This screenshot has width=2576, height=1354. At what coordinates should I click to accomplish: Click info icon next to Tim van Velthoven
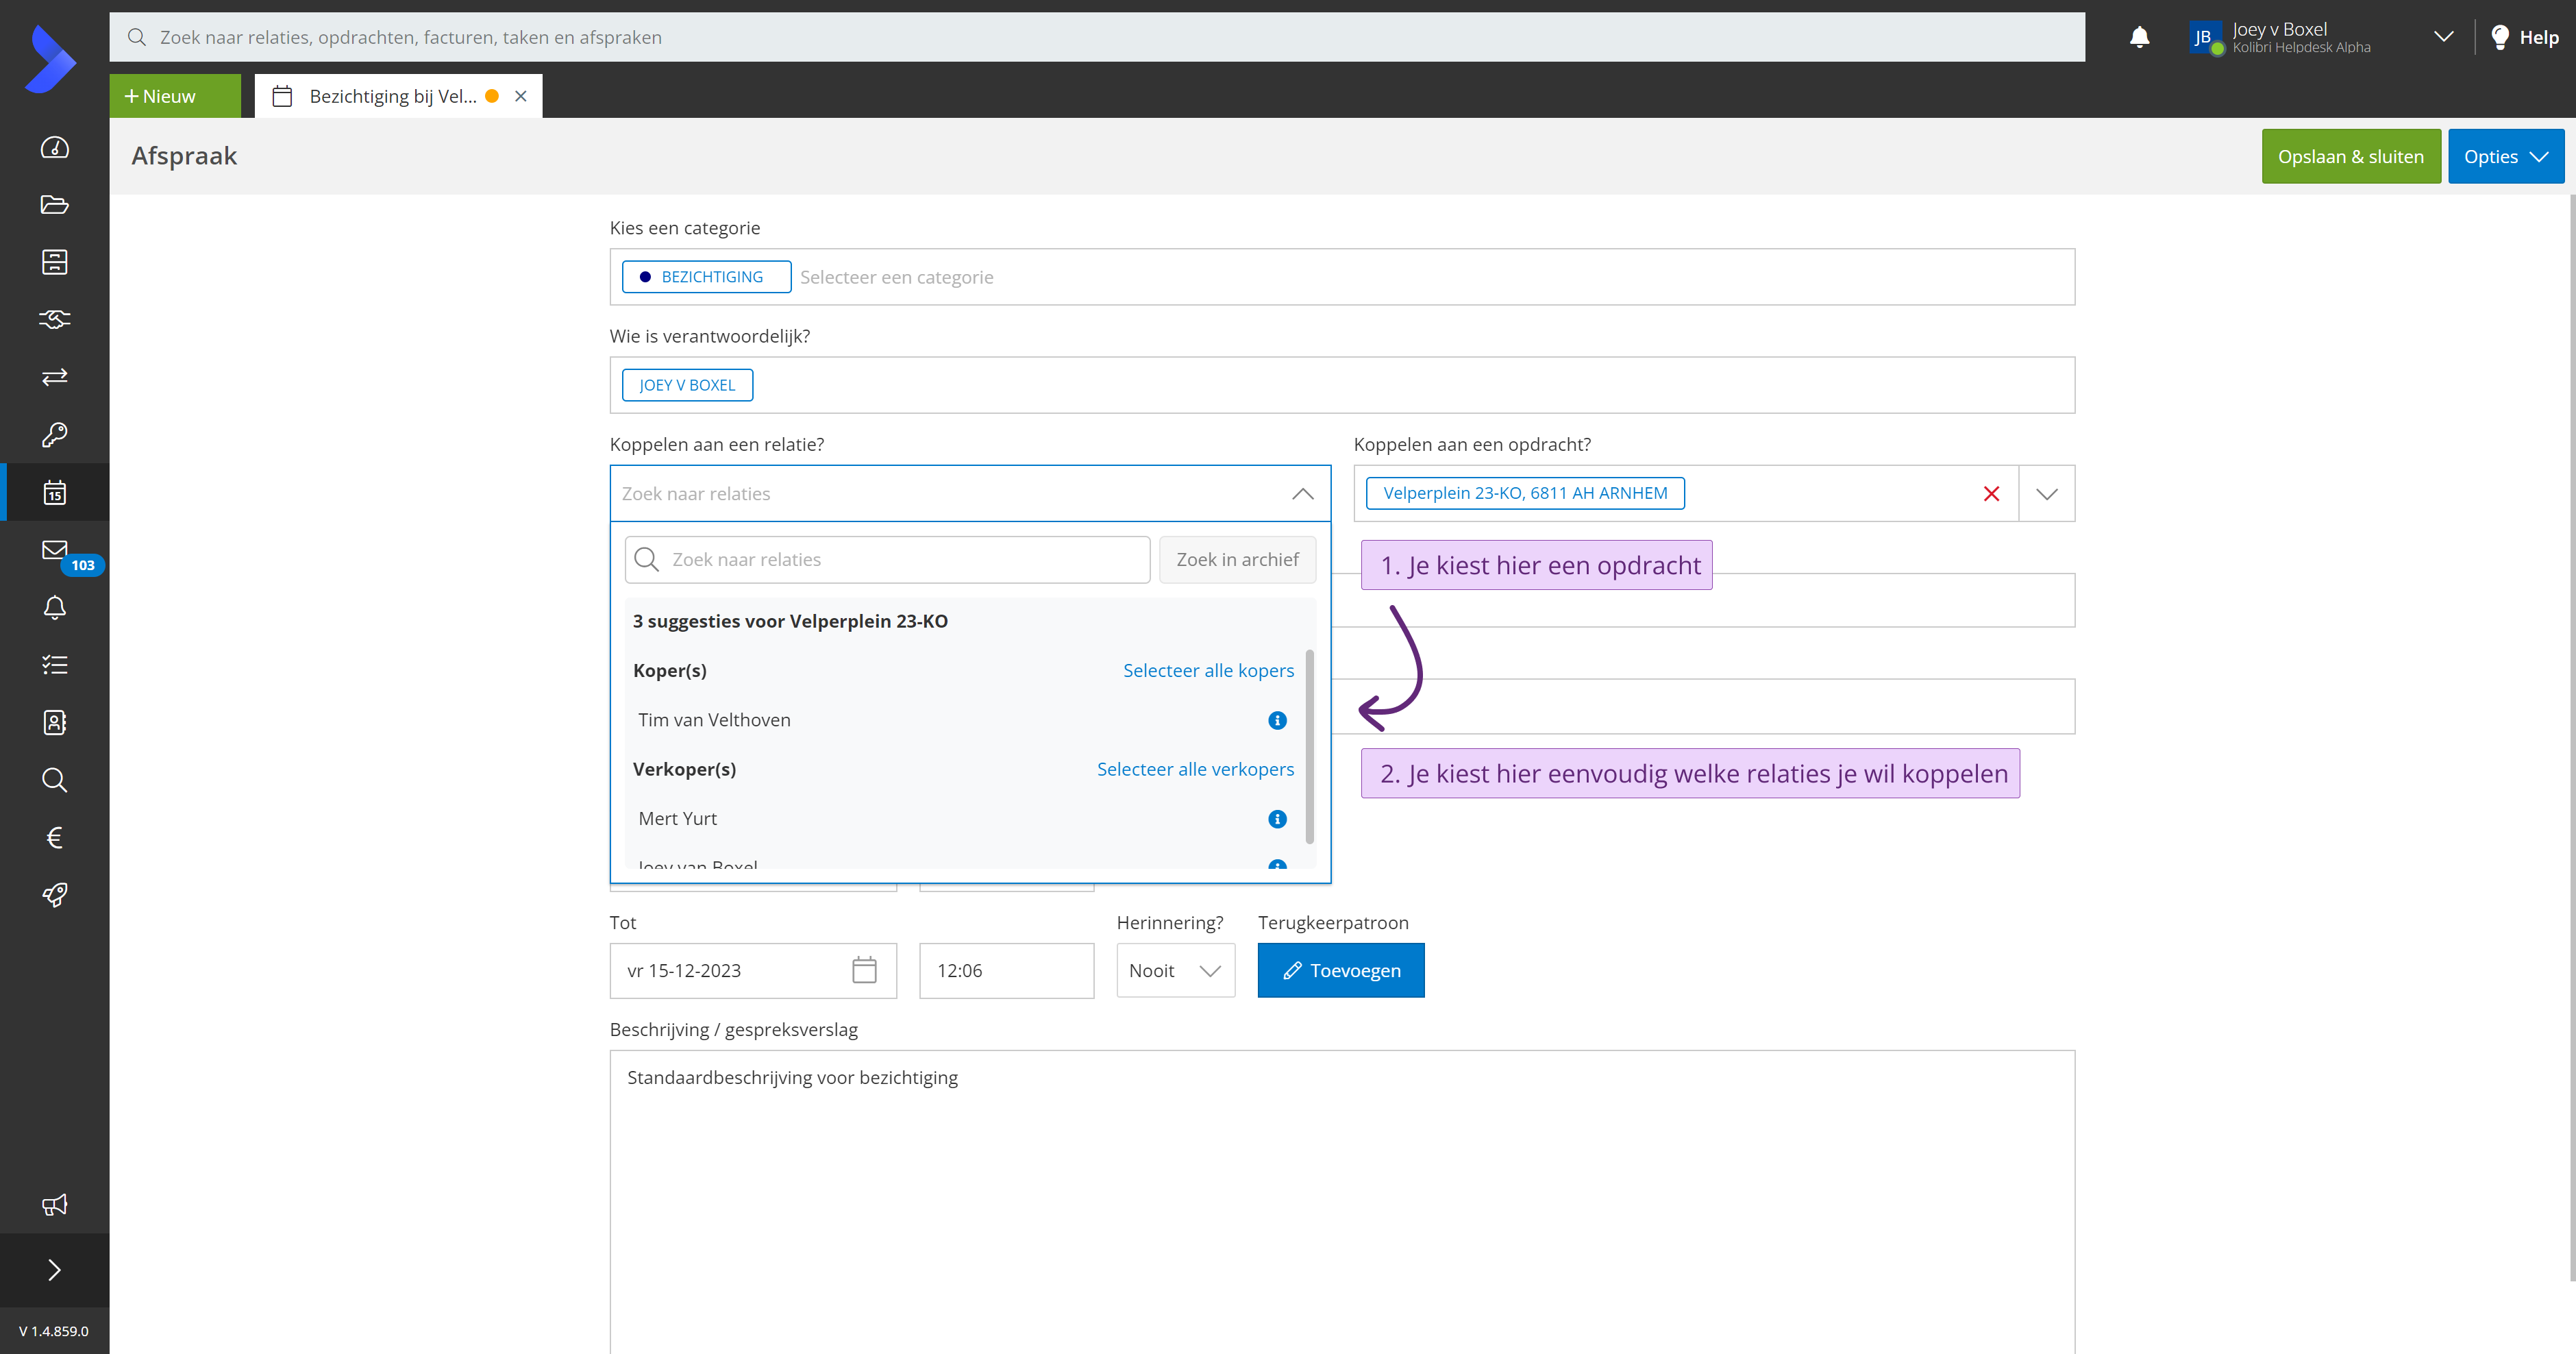click(1277, 720)
